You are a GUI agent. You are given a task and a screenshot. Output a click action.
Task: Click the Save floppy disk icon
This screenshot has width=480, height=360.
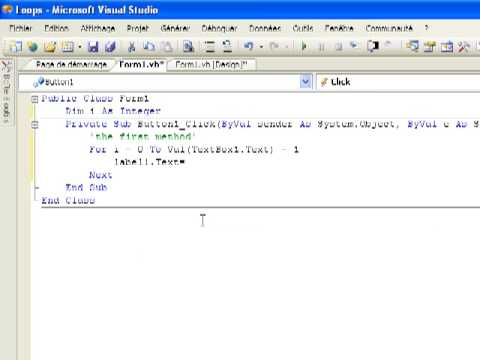(x=93, y=47)
